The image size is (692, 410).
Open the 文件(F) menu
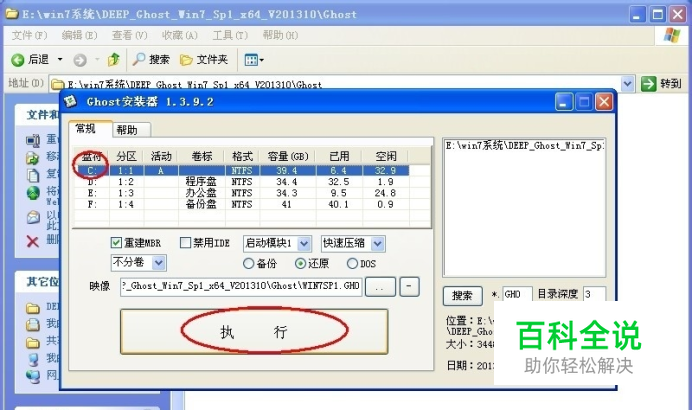point(30,35)
